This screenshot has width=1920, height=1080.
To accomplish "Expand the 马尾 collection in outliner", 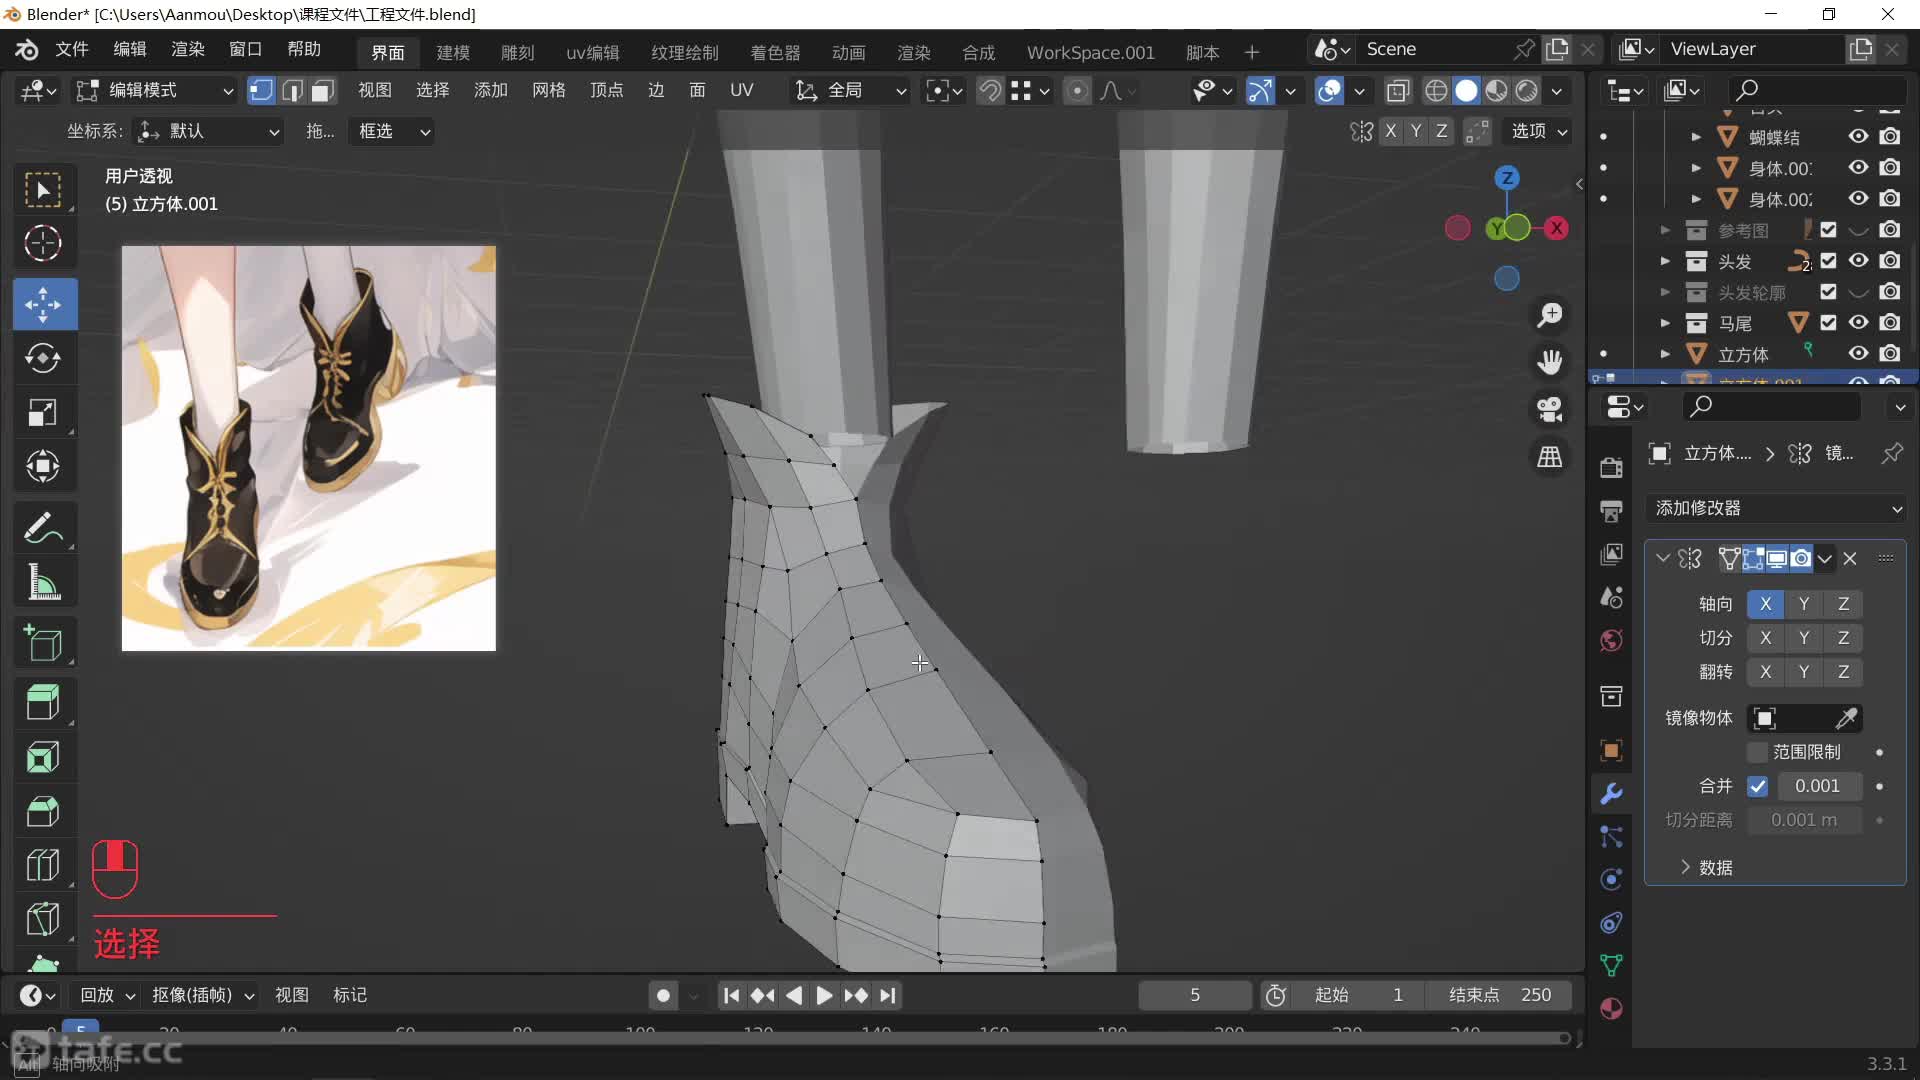I will (x=1665, y=323).
